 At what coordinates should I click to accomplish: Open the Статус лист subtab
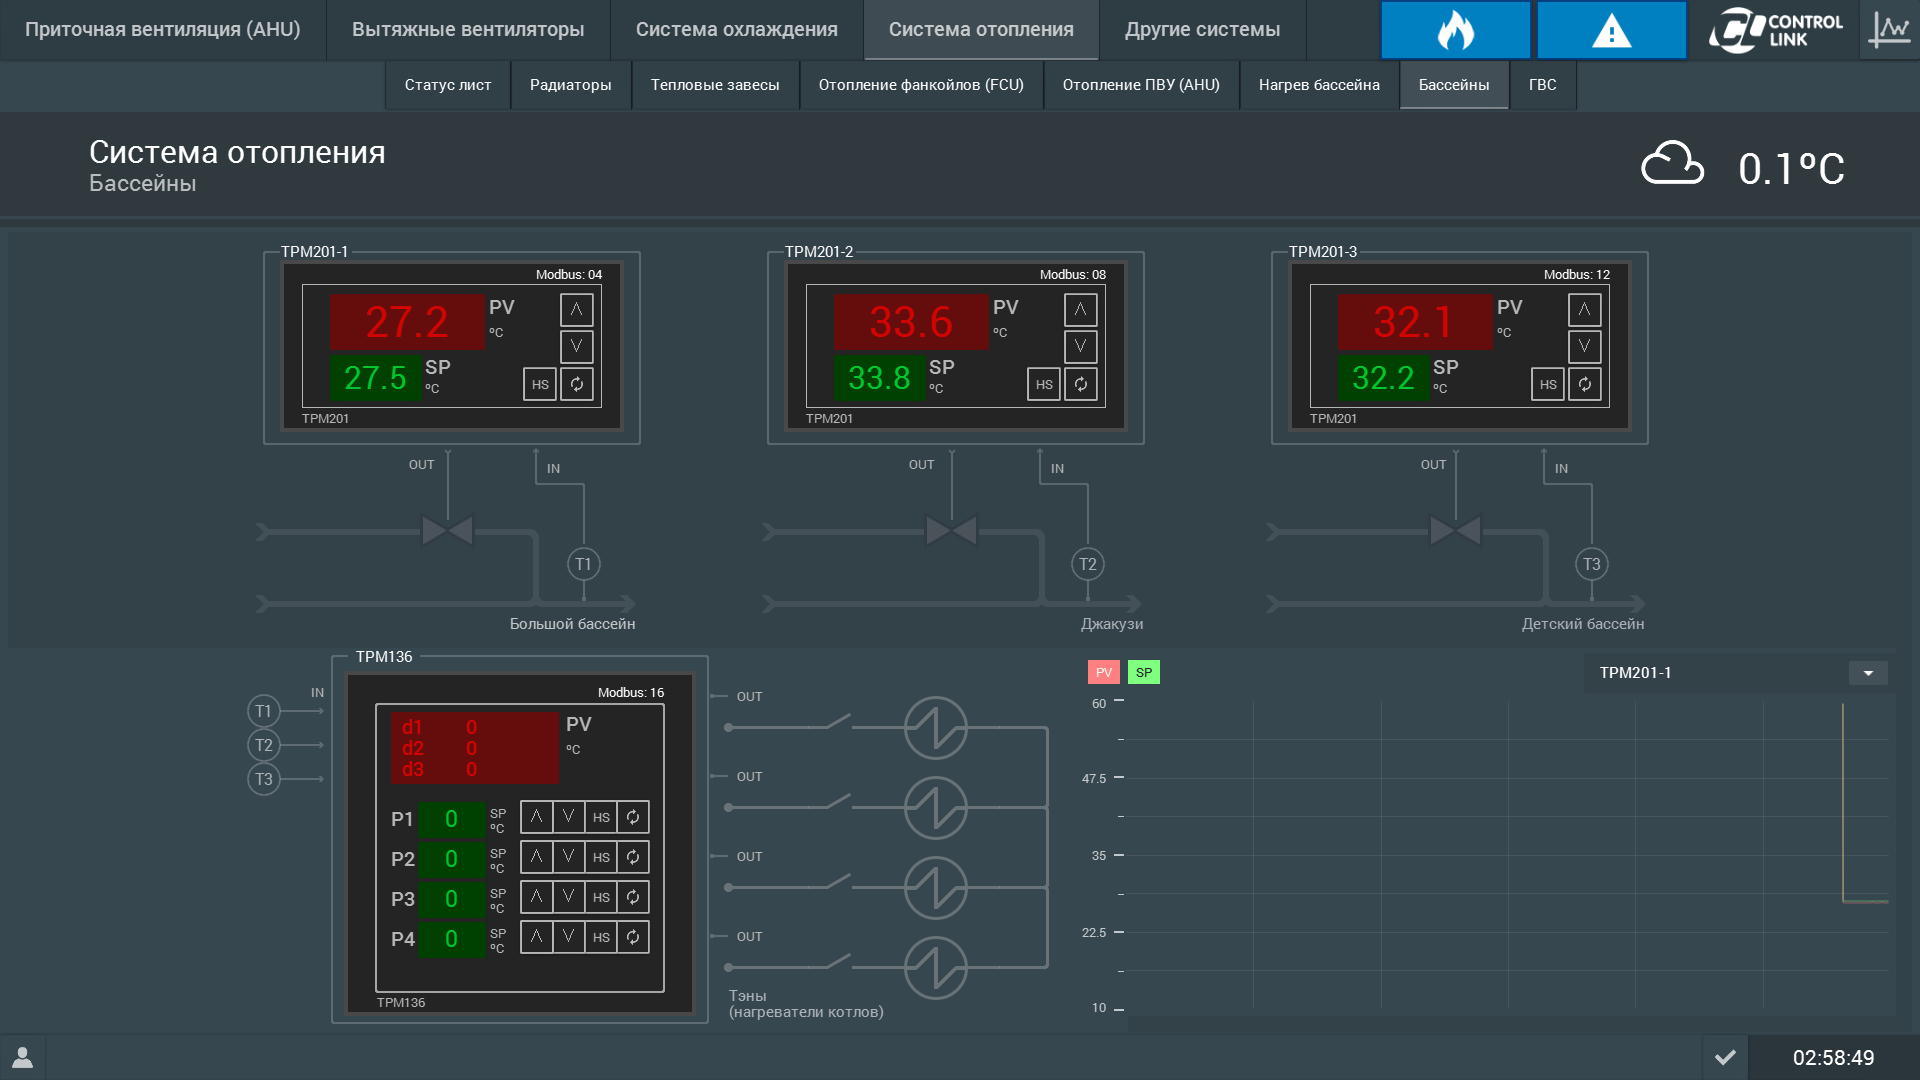click(x=448, y=85)
